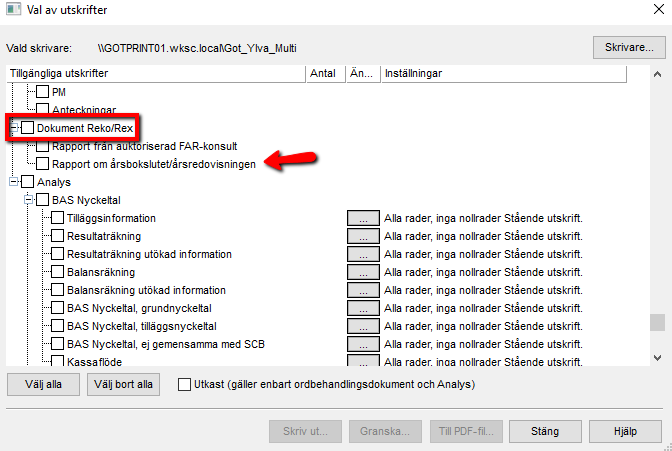Click the Än... column header
This screenshot has width=672, height=451.
point(363,73)
